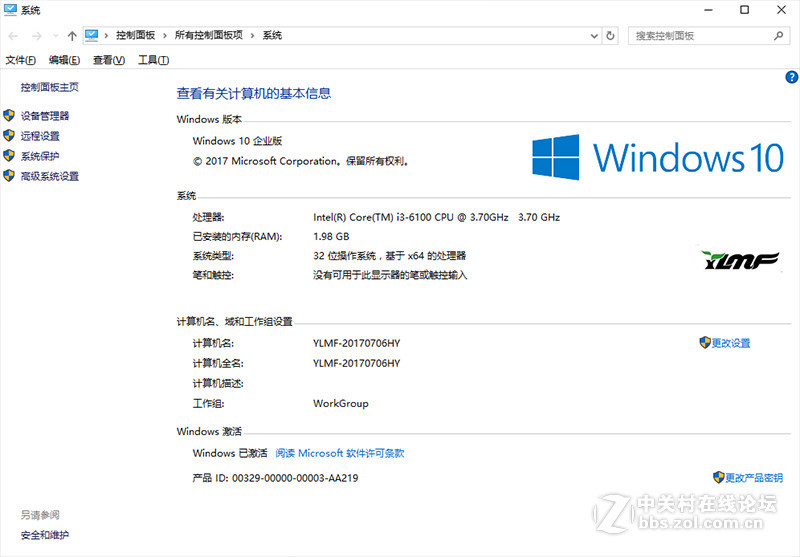The height and width of the screenshot is (557, 800).
Task: Click 系统 breadcrumb in address bar
Action: [272, 35]
